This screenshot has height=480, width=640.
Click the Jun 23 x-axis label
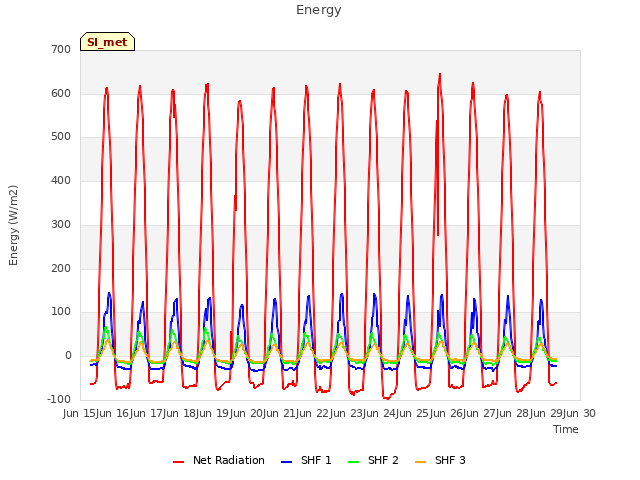[347, 413]
